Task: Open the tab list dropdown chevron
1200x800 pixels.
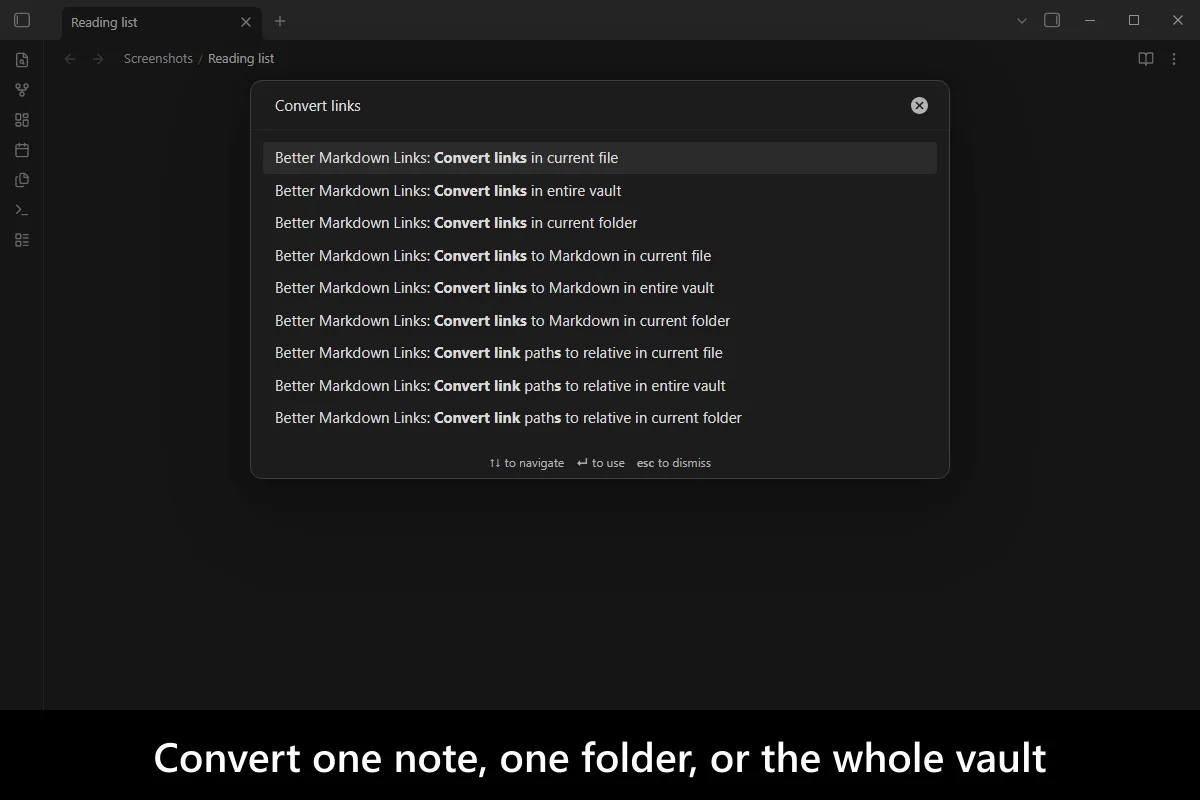Action: pos(1022,20)
